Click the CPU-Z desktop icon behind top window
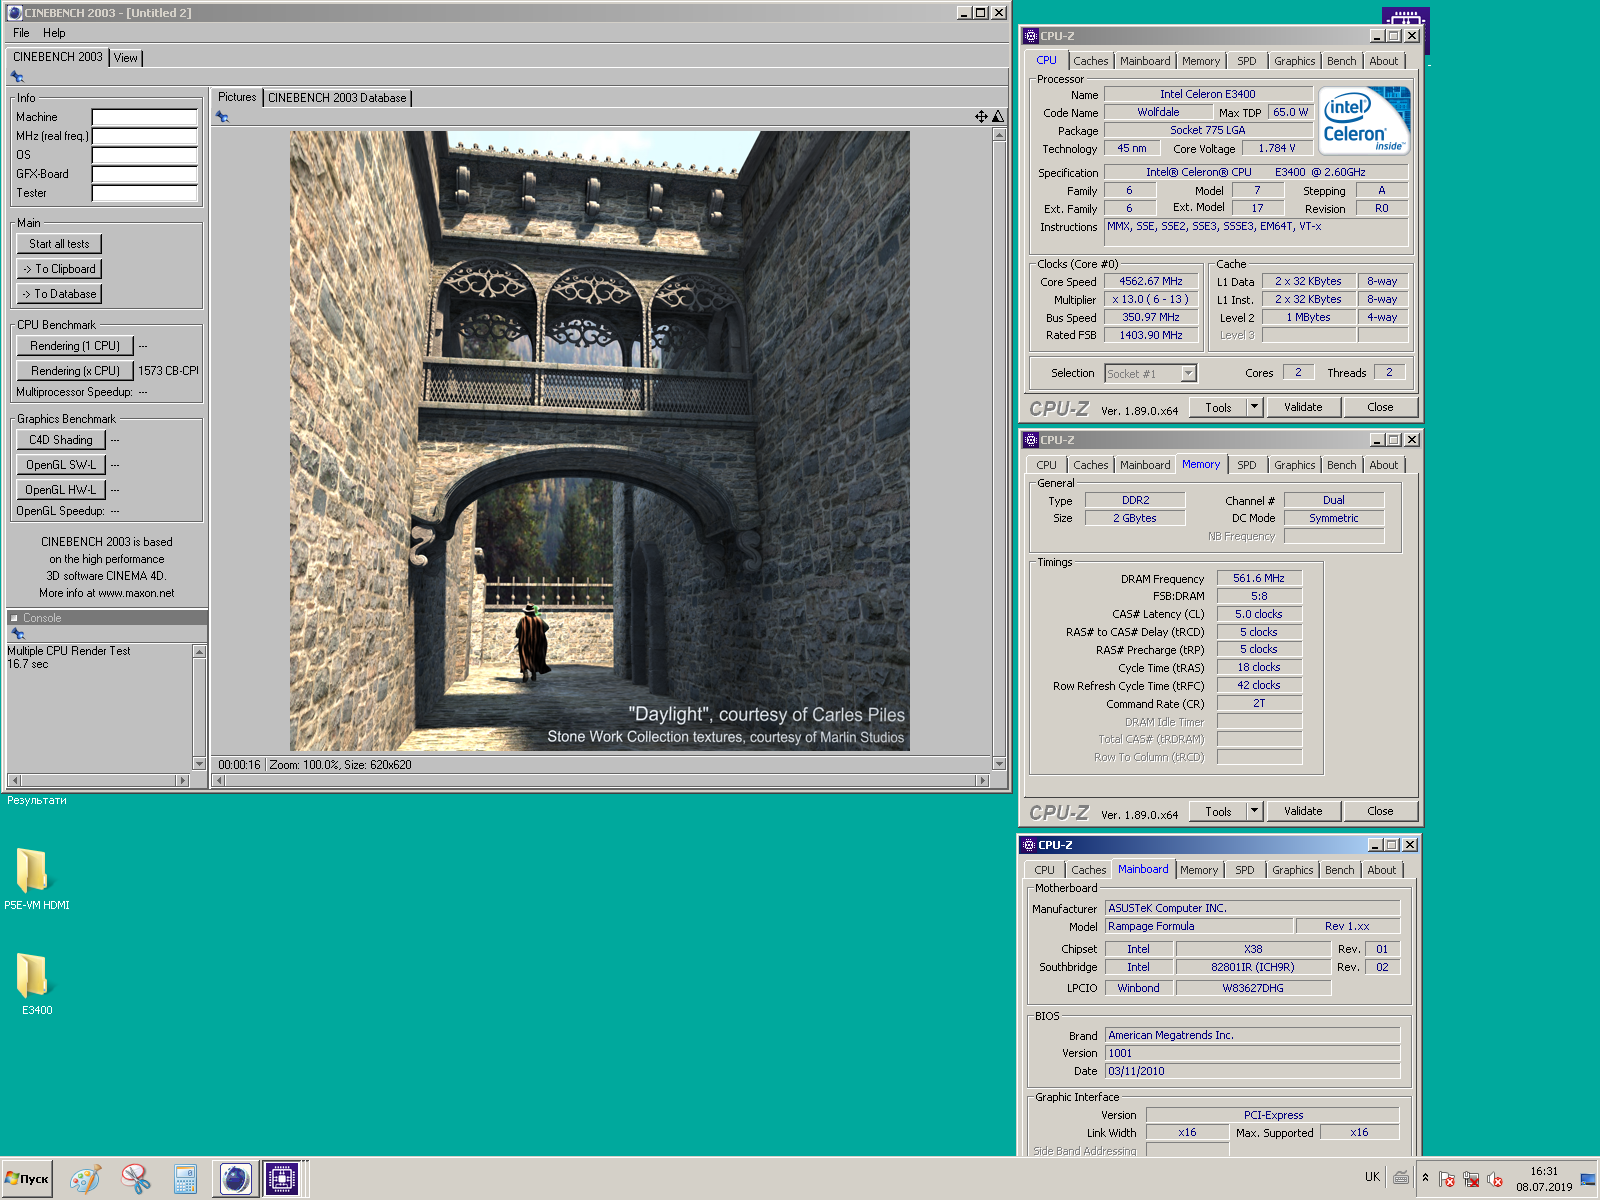1600x1200 pixels. coord(1406,18)
